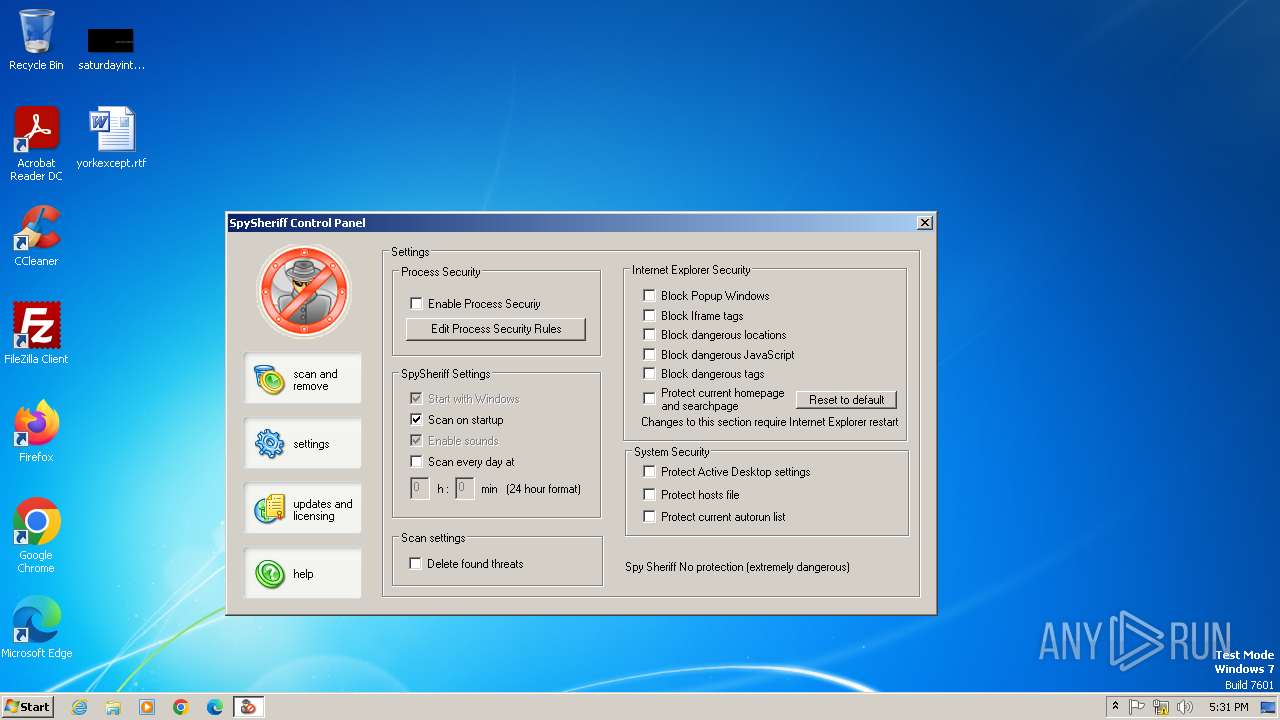
Task: Select the CCleaner desktop shortcut
Action: pyautogui.click(x=36, y=236)
